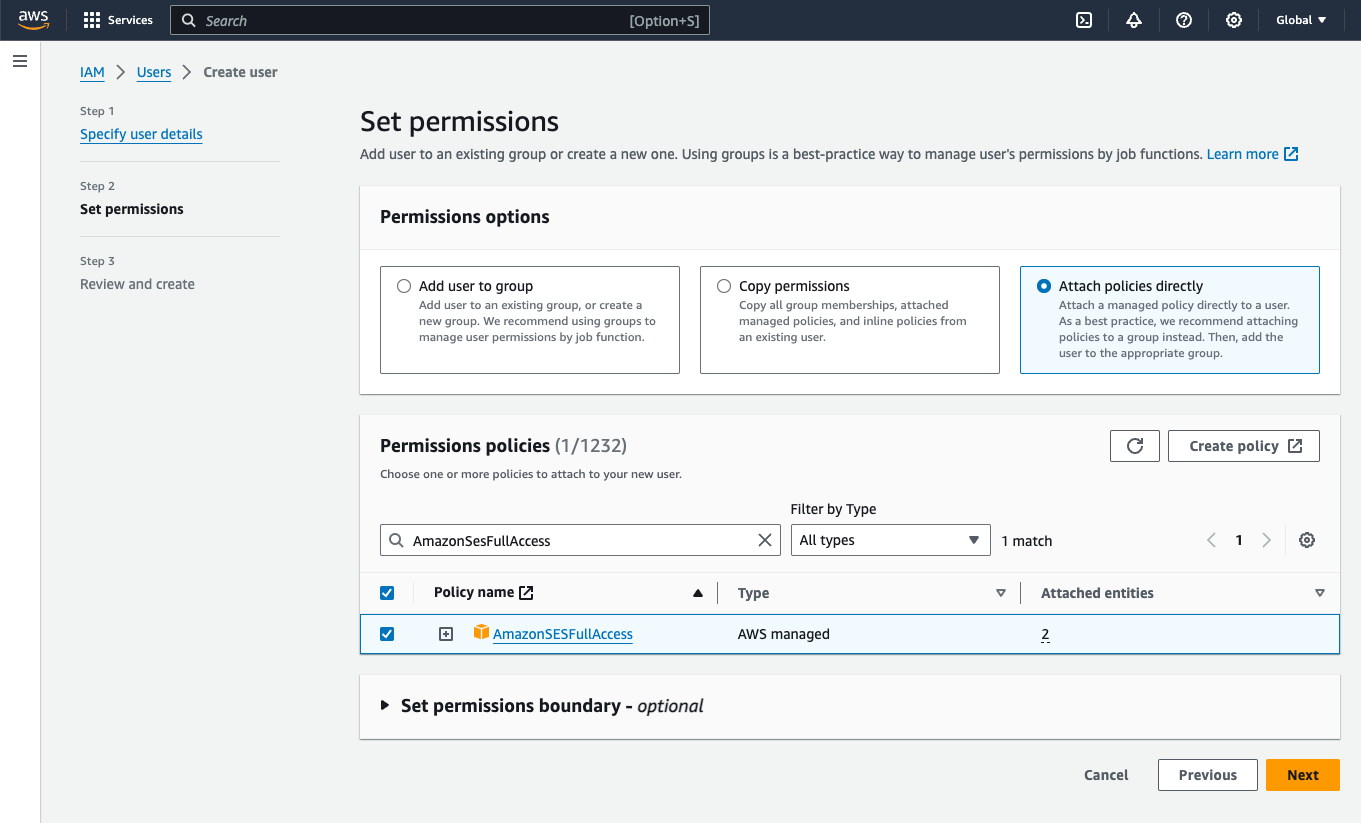
Task: Open policy table preferences gear
Action: coord(1307,540)
